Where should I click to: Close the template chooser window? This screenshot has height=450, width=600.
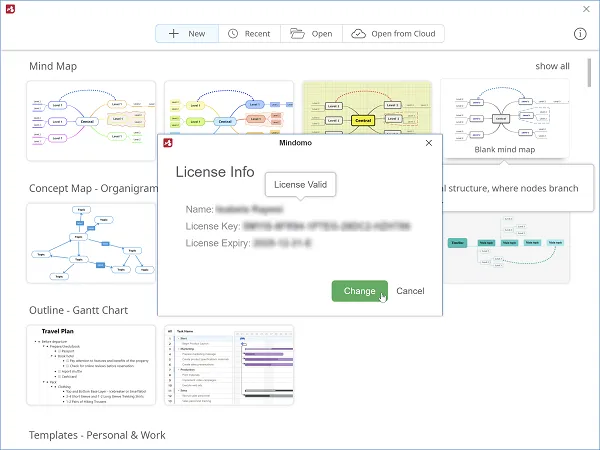pyautogui.click(x=586, y=9)
